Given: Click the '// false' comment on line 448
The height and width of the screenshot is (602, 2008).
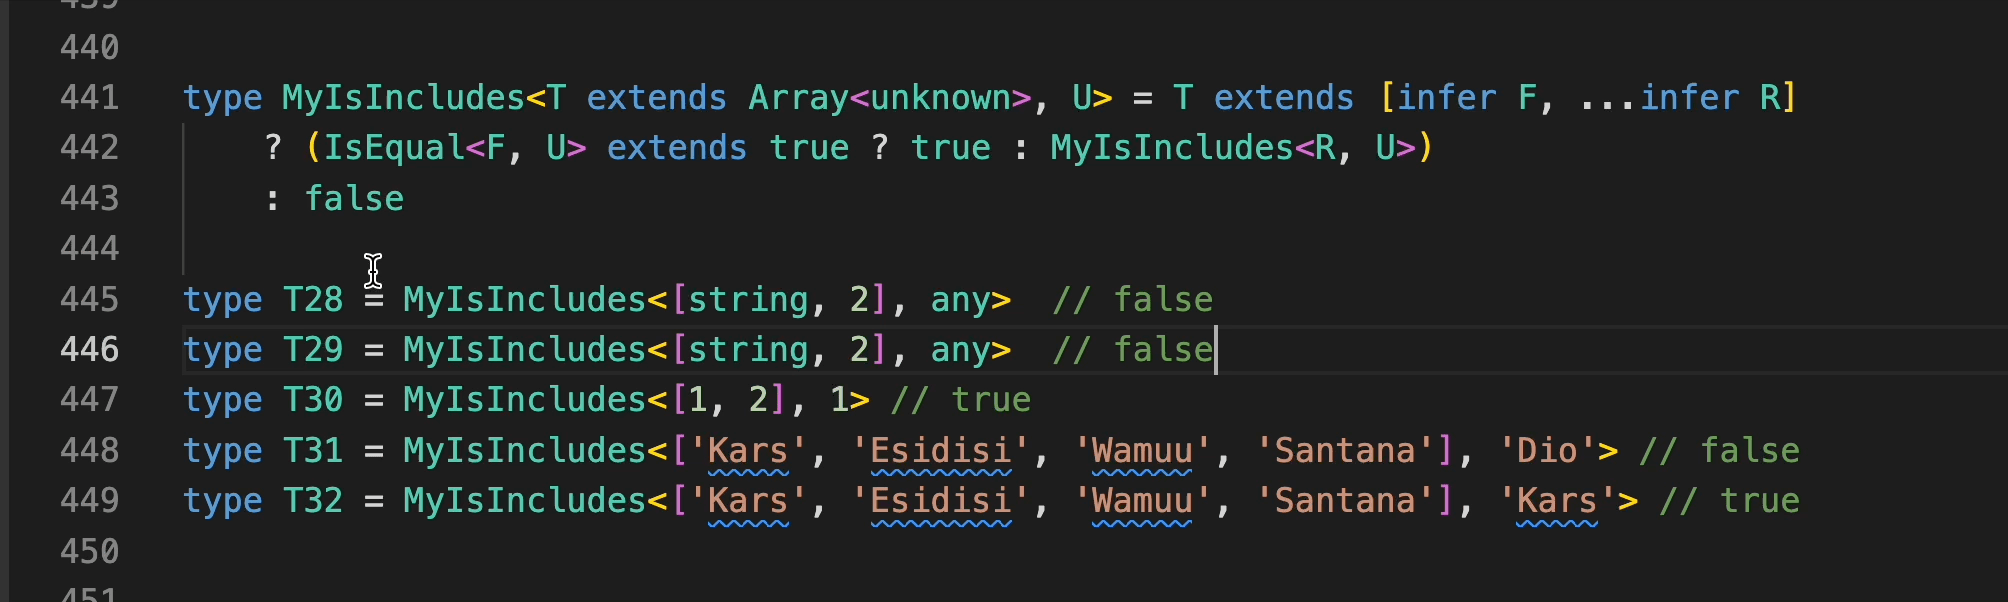Looking at the screenshot, I should pyautogui.click(x=1718, y=450).
